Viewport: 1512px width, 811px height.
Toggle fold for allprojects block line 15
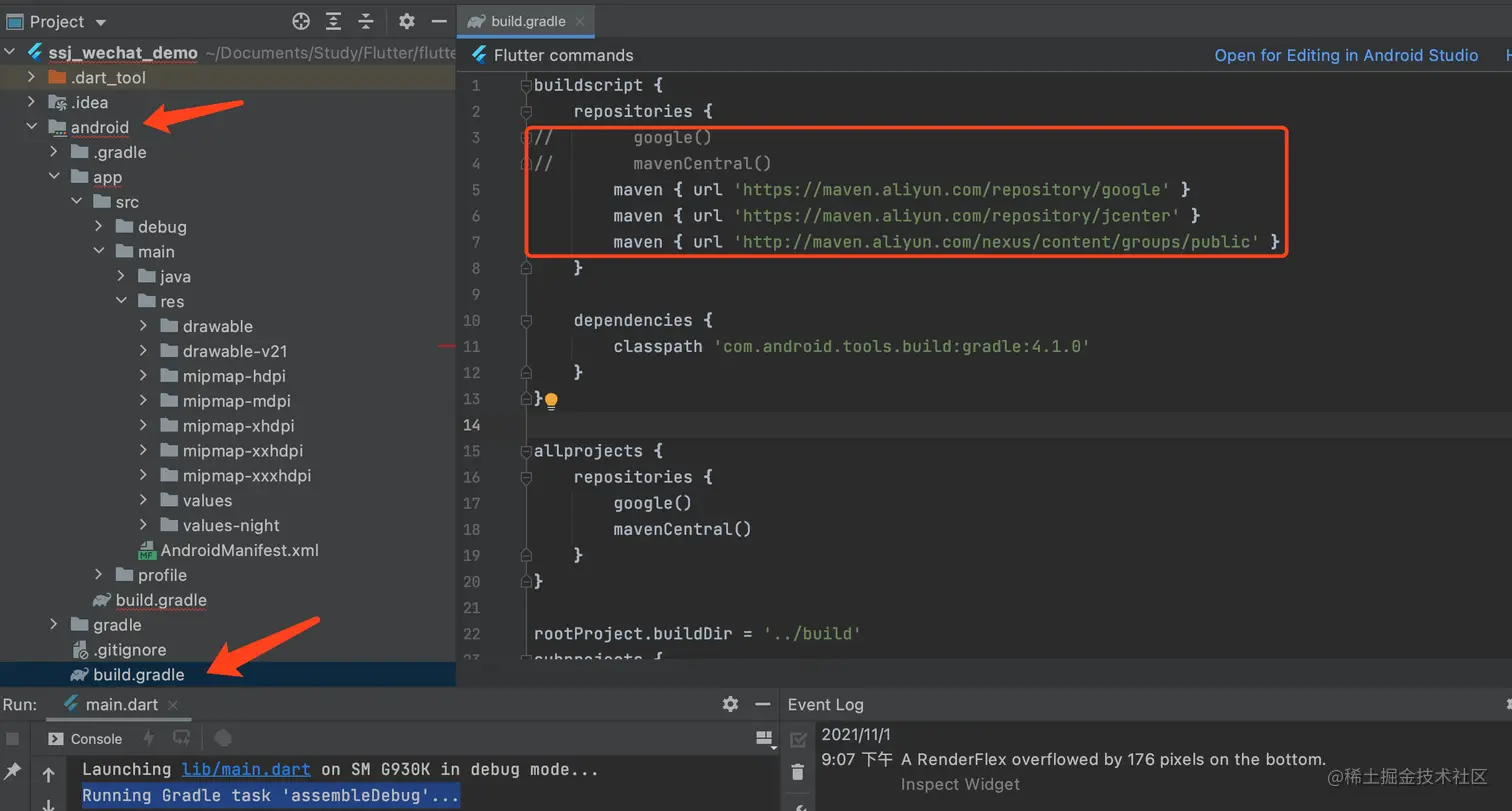(526, 451)
